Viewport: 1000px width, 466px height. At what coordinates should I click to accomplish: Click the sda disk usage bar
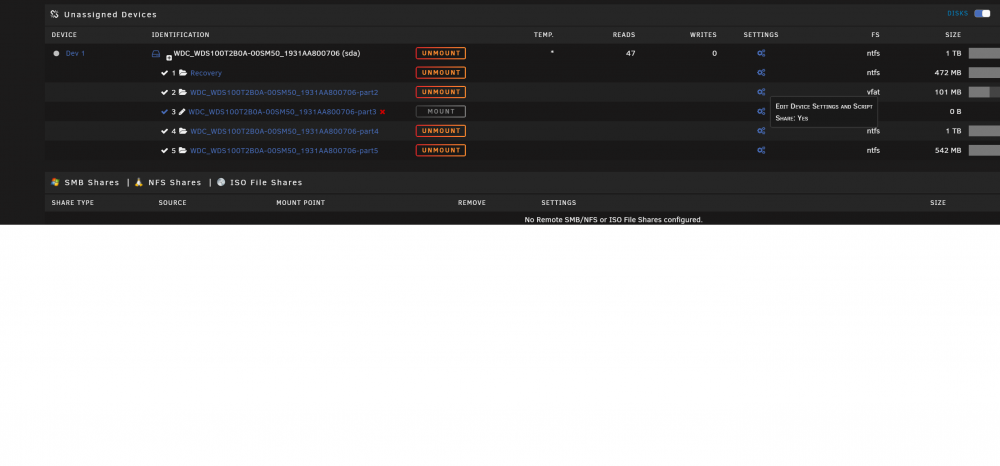[x=984, y=54]
